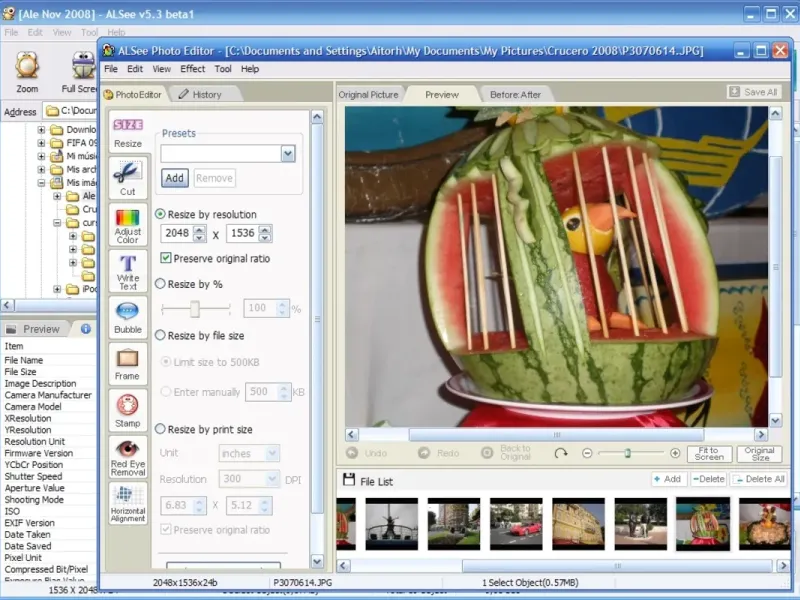Viewport: 800px width, 600px height.
Task: Open the Photo Editor File menu
Action: pyautogui.click(x=111, y=69)
